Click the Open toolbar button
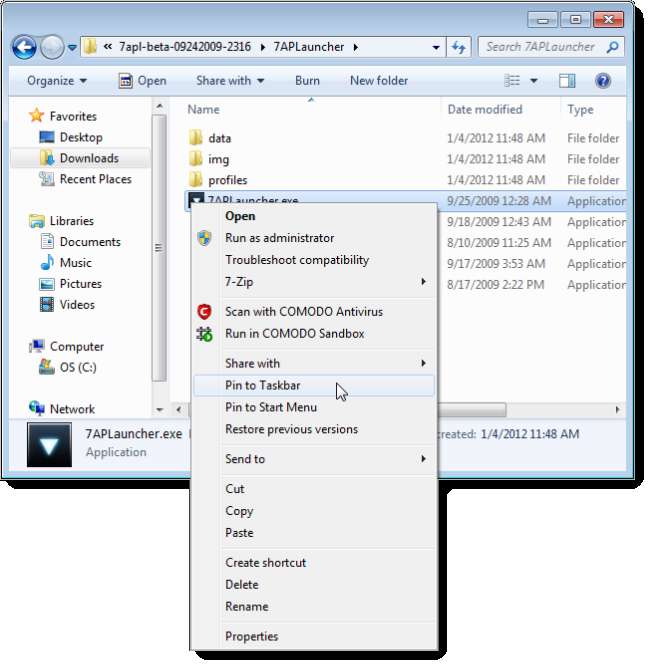Screen dimensions: 650x666 pos(142,81)
